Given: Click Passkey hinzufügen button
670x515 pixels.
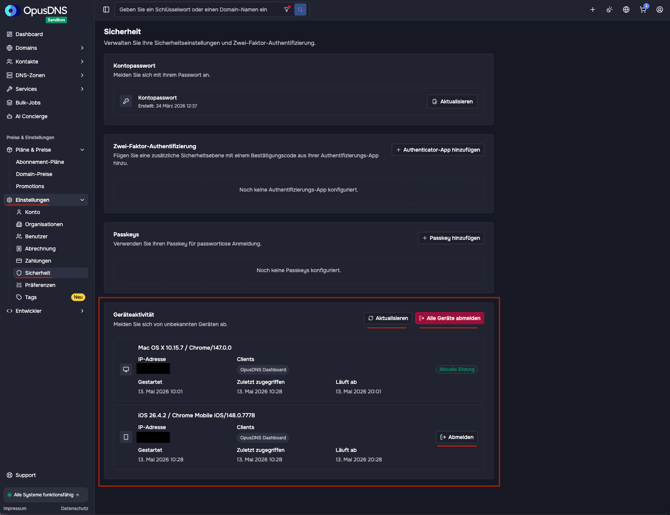Looking at the screenshot, I should pyautogui.click(x=451, y=238).
